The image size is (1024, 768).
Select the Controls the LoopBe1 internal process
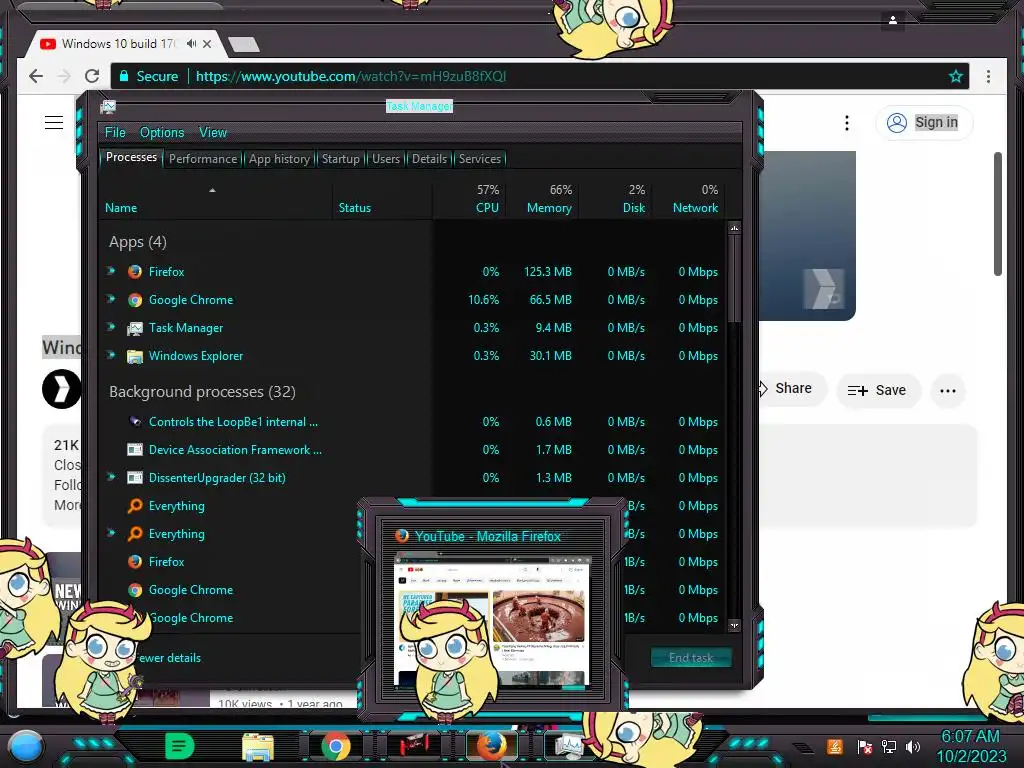(x=411, y=422)
